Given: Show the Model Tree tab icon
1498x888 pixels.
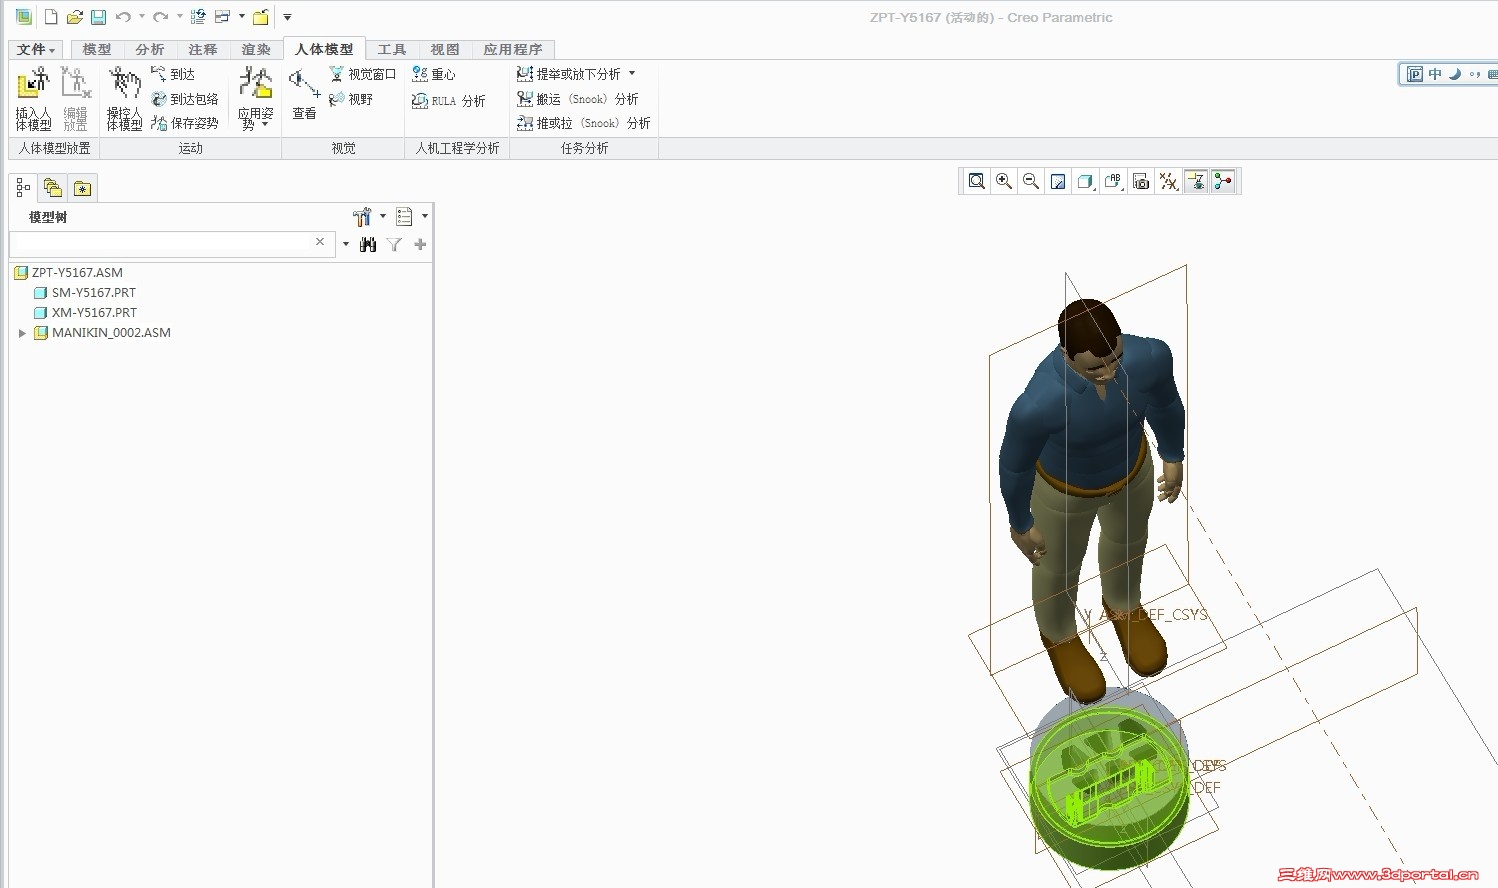Looking at the screenshot, I should (23, 188).
